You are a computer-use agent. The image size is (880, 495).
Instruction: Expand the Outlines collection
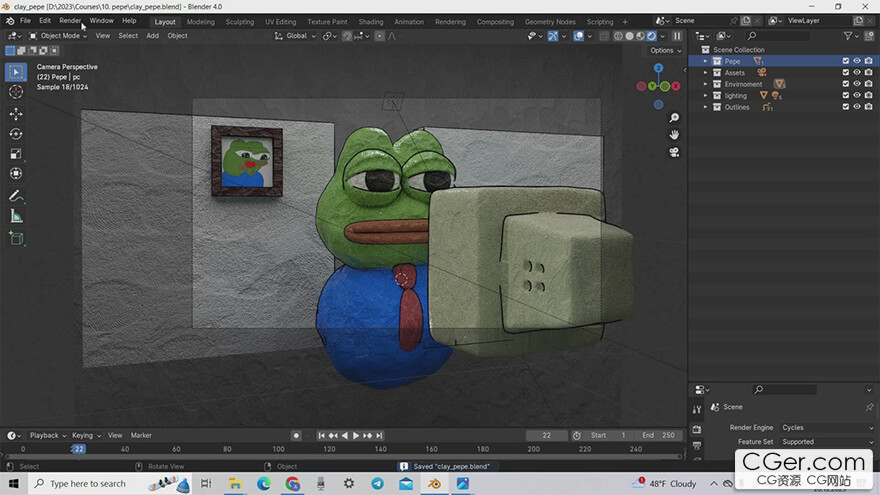(705, 107)
